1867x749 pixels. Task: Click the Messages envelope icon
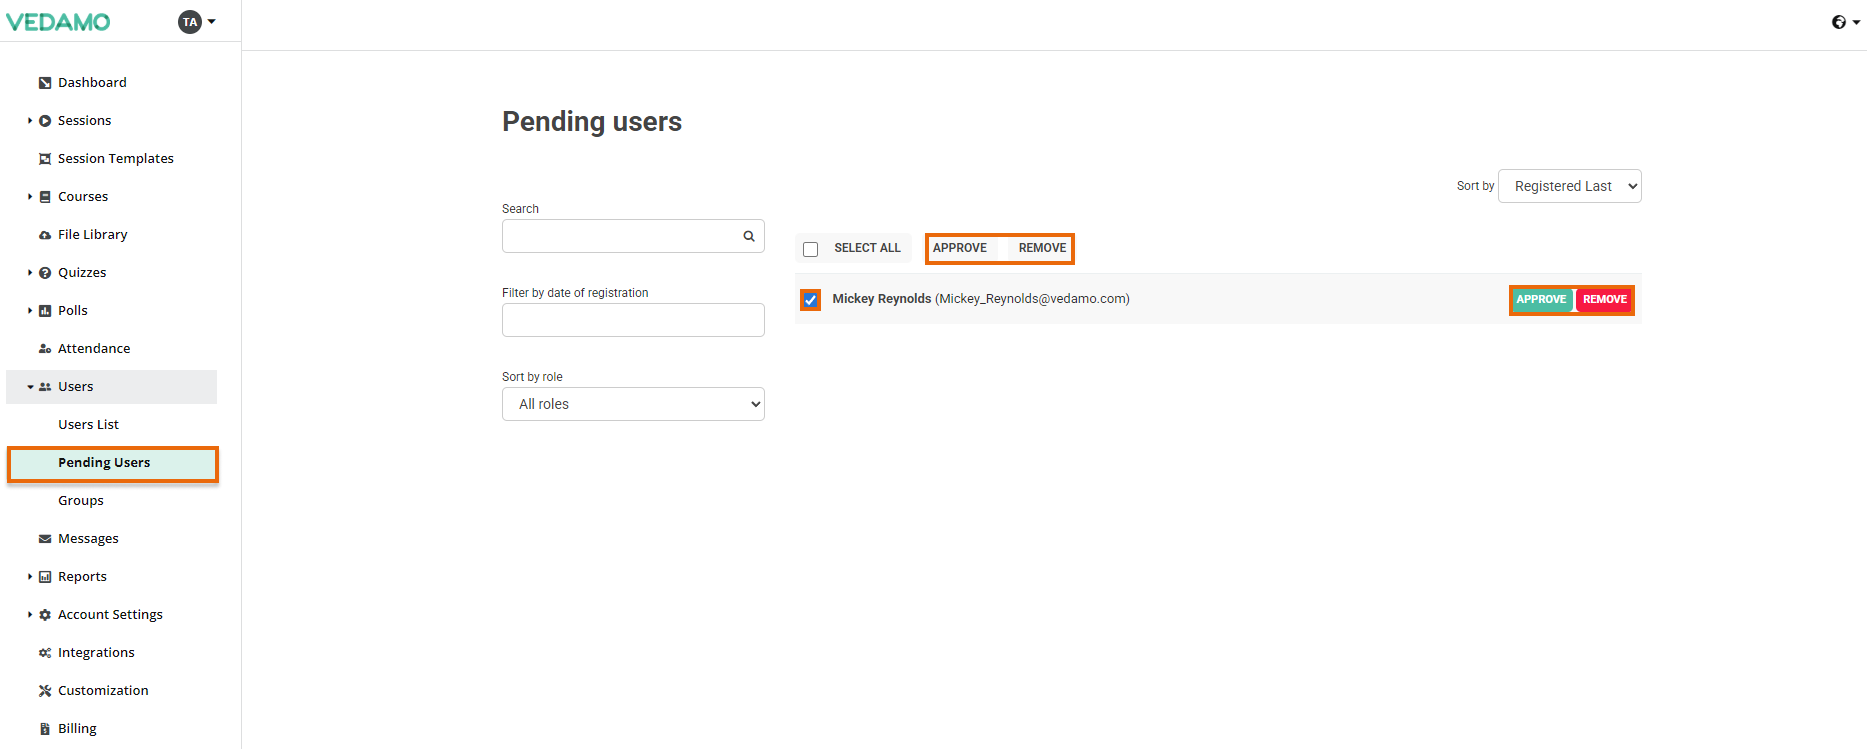point(45,539)
